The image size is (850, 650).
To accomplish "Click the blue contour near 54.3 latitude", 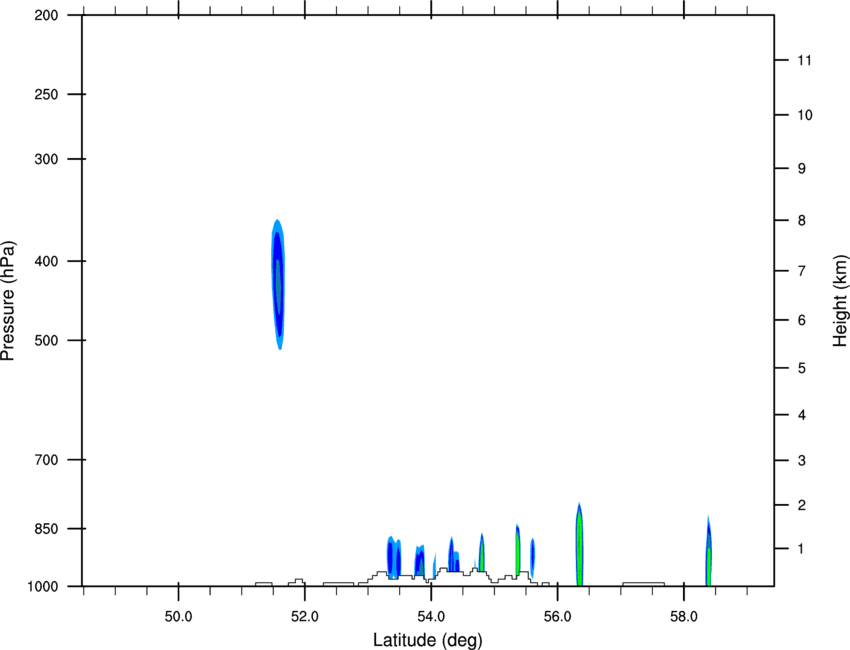I will tap(454, 554).
